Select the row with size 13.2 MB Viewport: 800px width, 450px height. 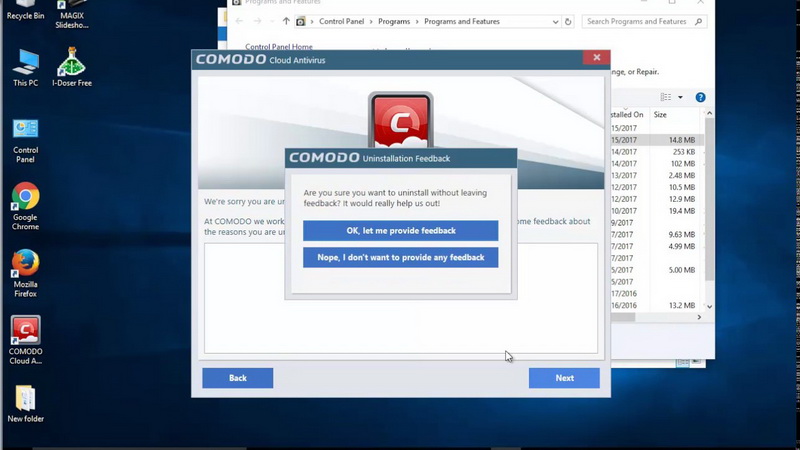(x=657, y=305)
